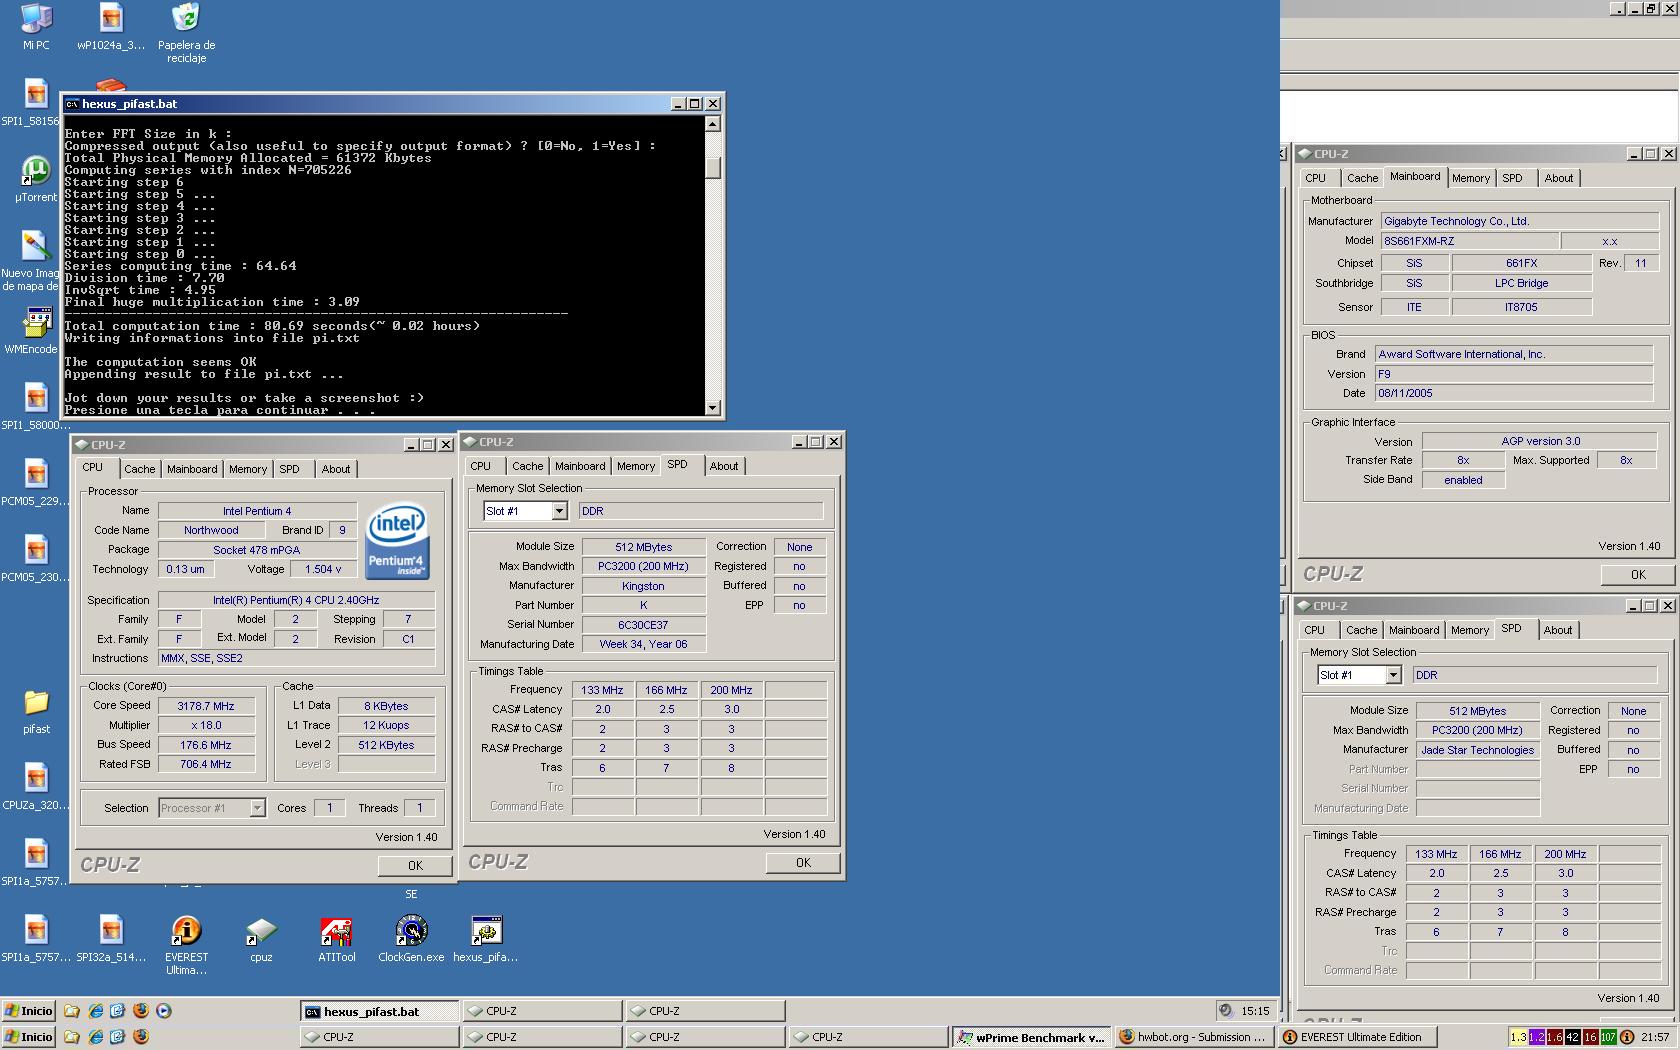Image resolution: width=1680 pixels, height=1050 pixels.
Task: Click scroll-down arrow in hexus_pifast console
Action: (713, 407)
